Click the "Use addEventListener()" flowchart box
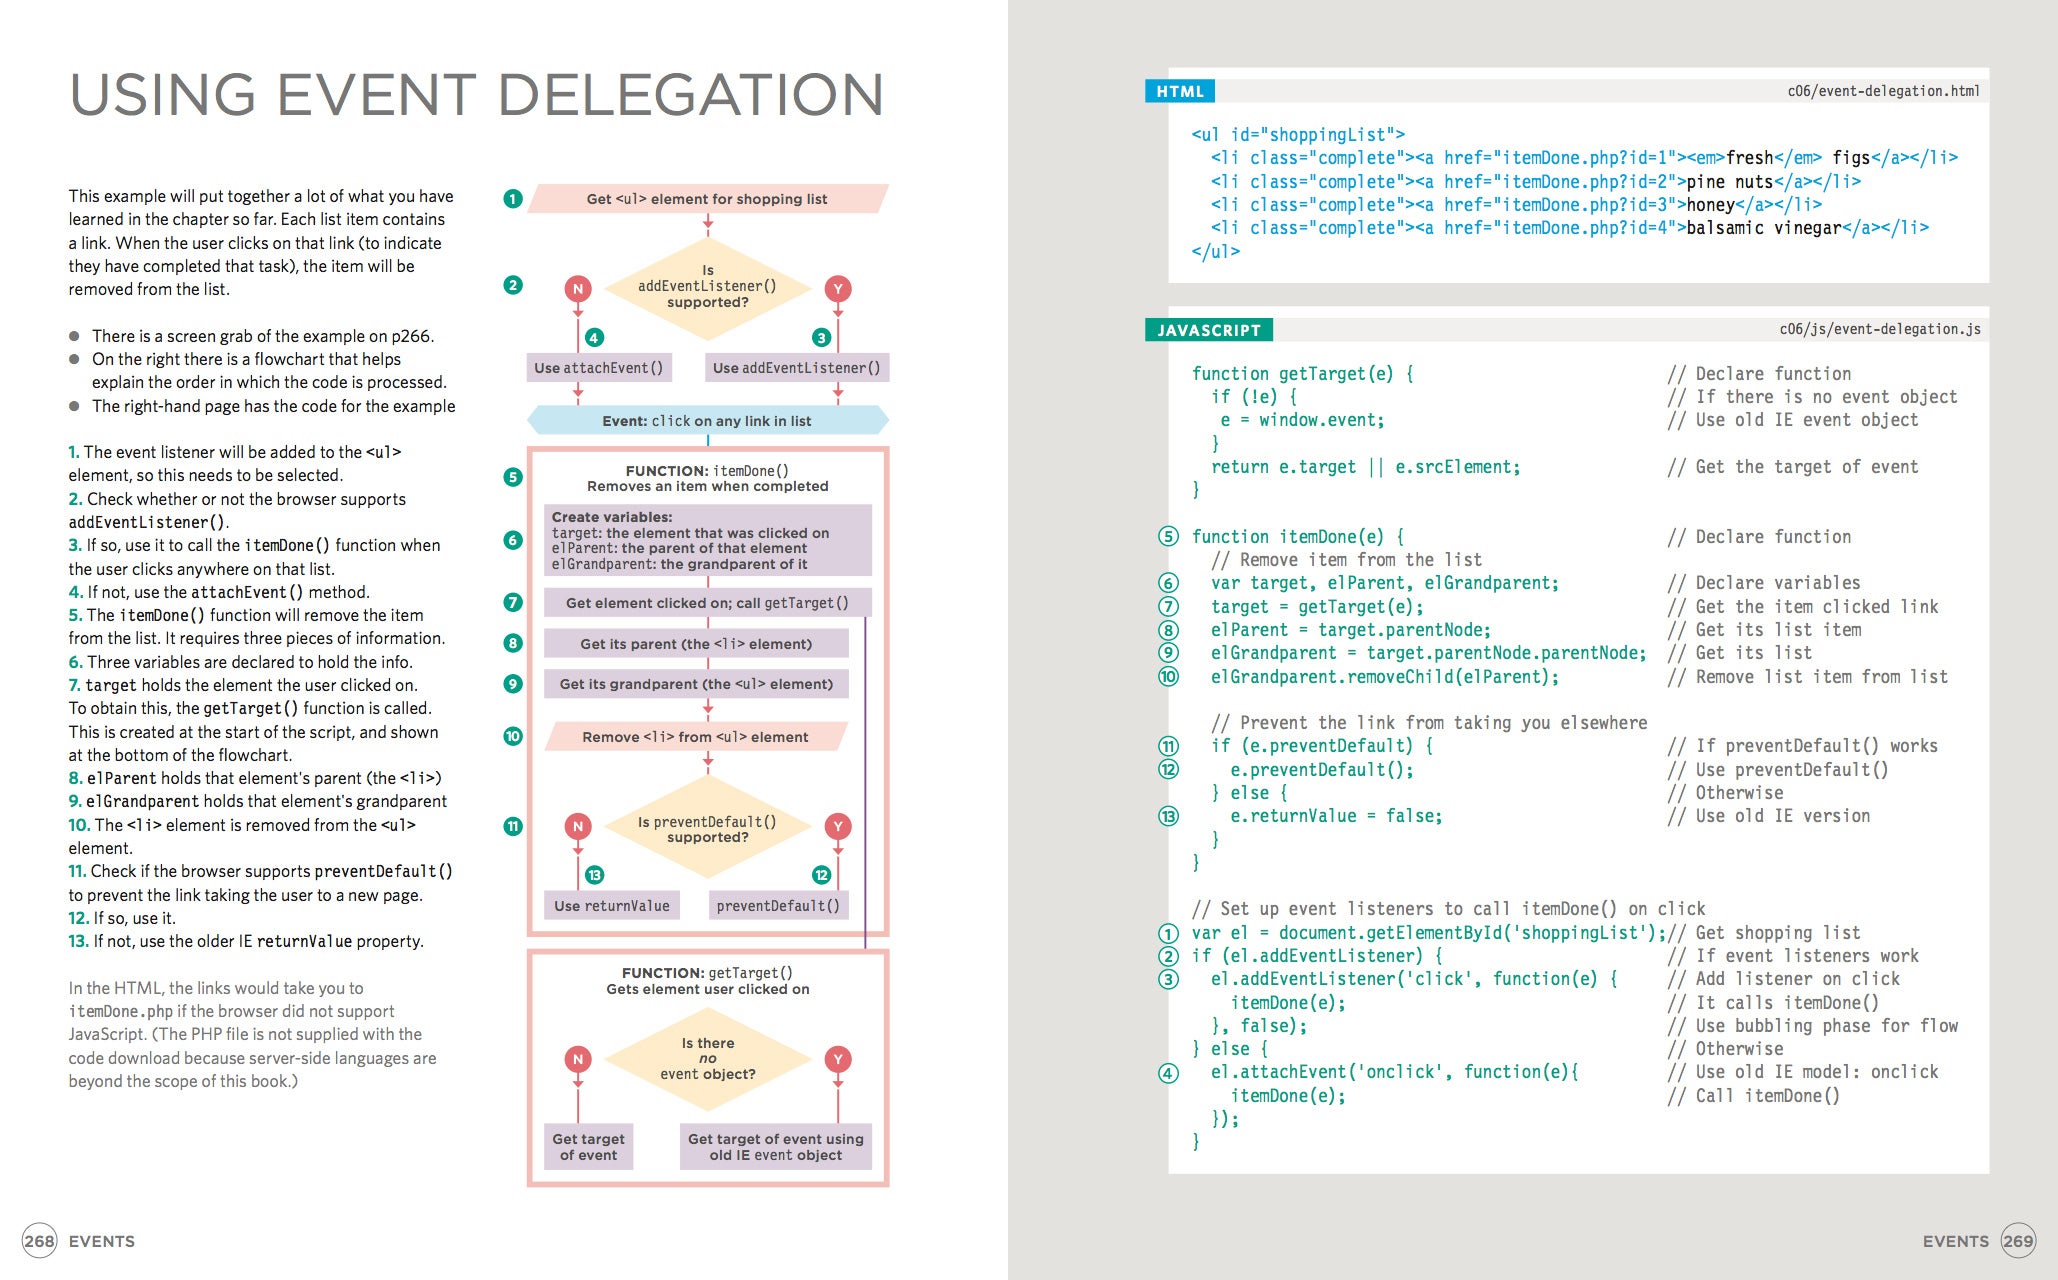 [x=797, y=368]
